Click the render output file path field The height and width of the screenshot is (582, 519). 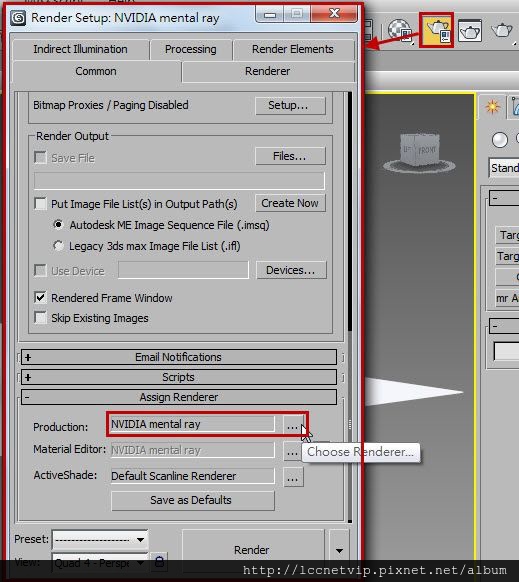179,181
